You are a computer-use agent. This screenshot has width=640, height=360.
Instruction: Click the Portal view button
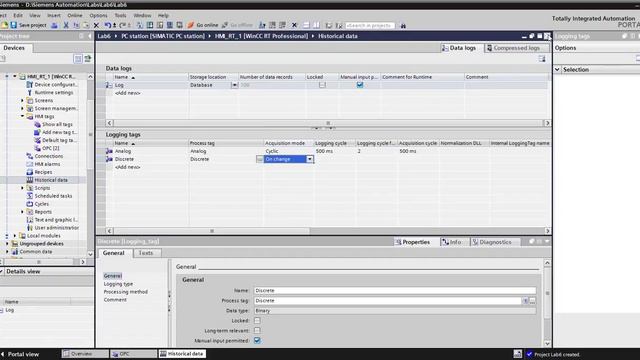pos(20,354)
